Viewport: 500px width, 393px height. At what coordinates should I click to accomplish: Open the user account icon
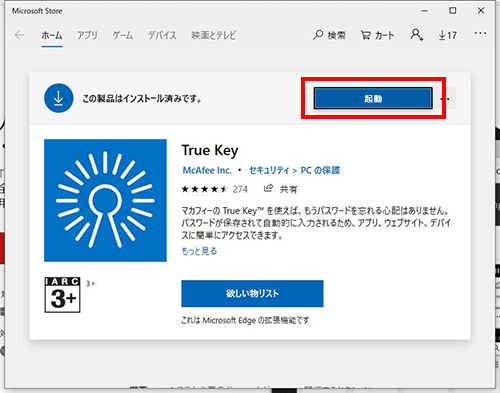pos(417,35)
